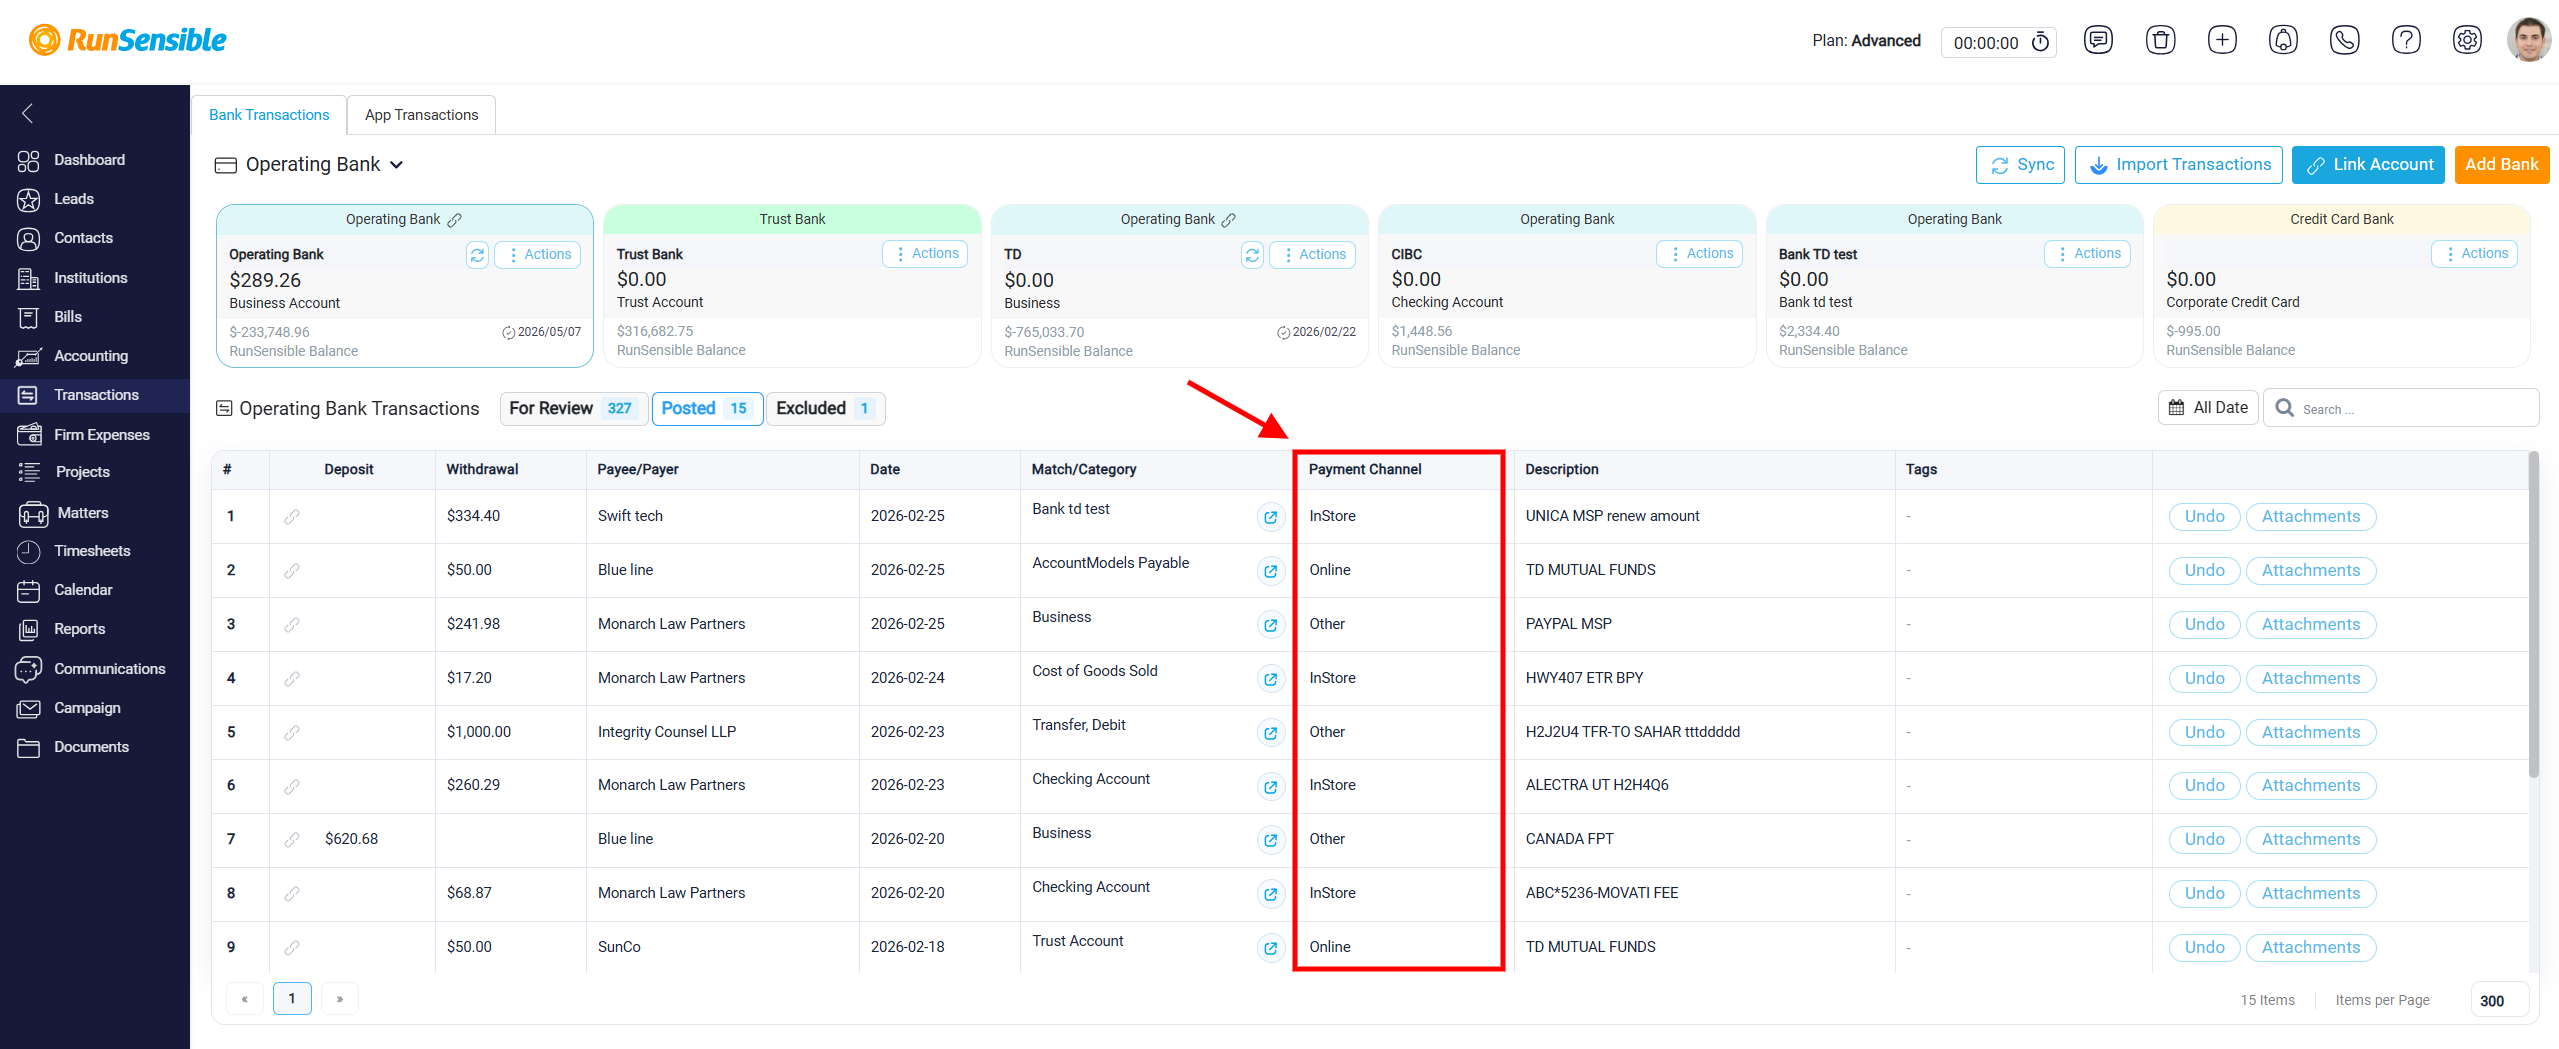This screenshot has height=1049, width=2559.
Task: Switch to App Transactions tab
Action: 421,115
